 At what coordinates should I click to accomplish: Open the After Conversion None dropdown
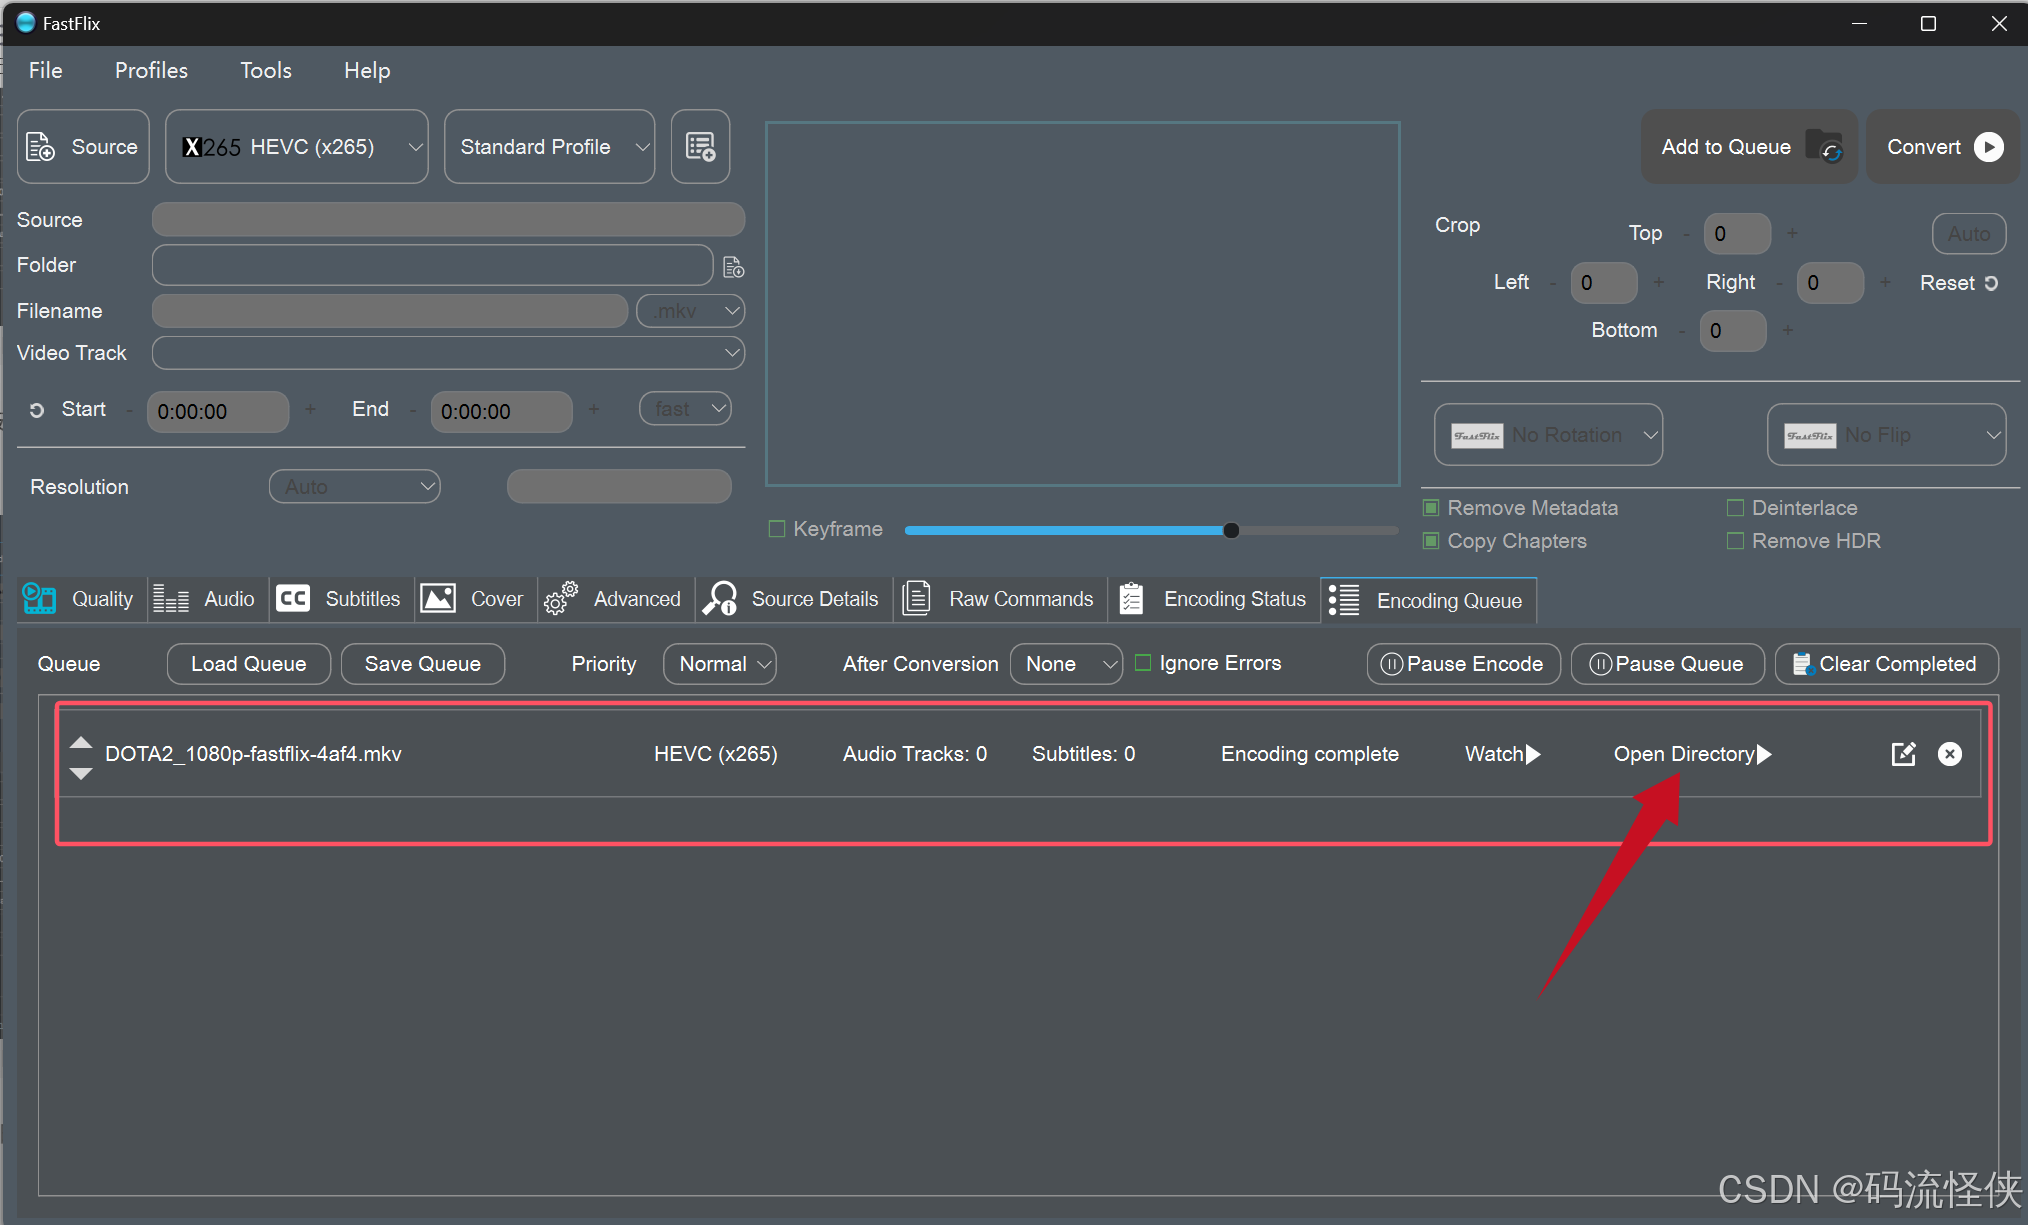(1066, 664)
